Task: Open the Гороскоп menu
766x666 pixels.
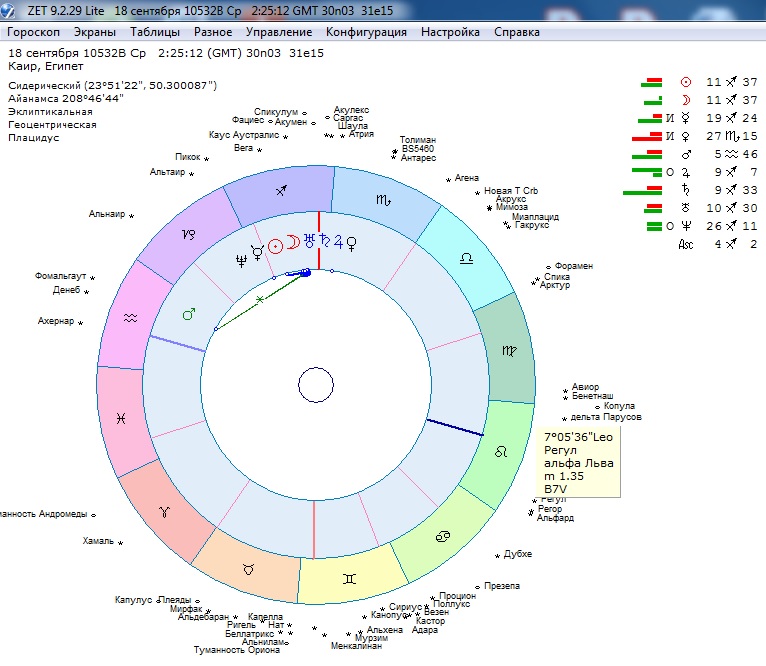Action: click(x=34, y=32)
